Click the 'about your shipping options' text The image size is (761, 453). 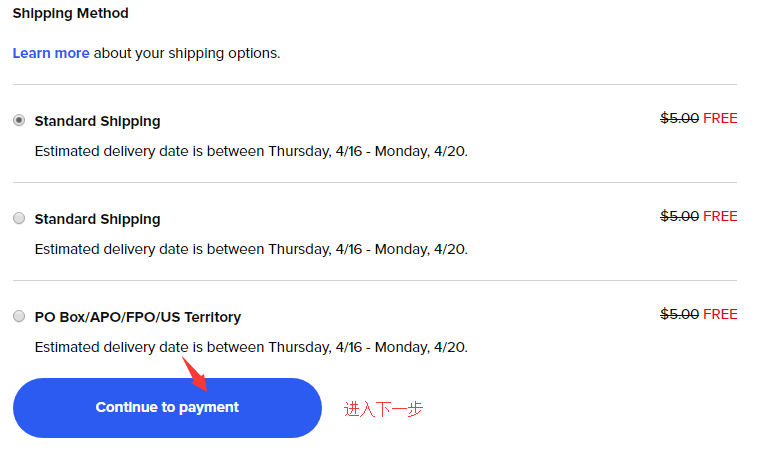point(187,53)
